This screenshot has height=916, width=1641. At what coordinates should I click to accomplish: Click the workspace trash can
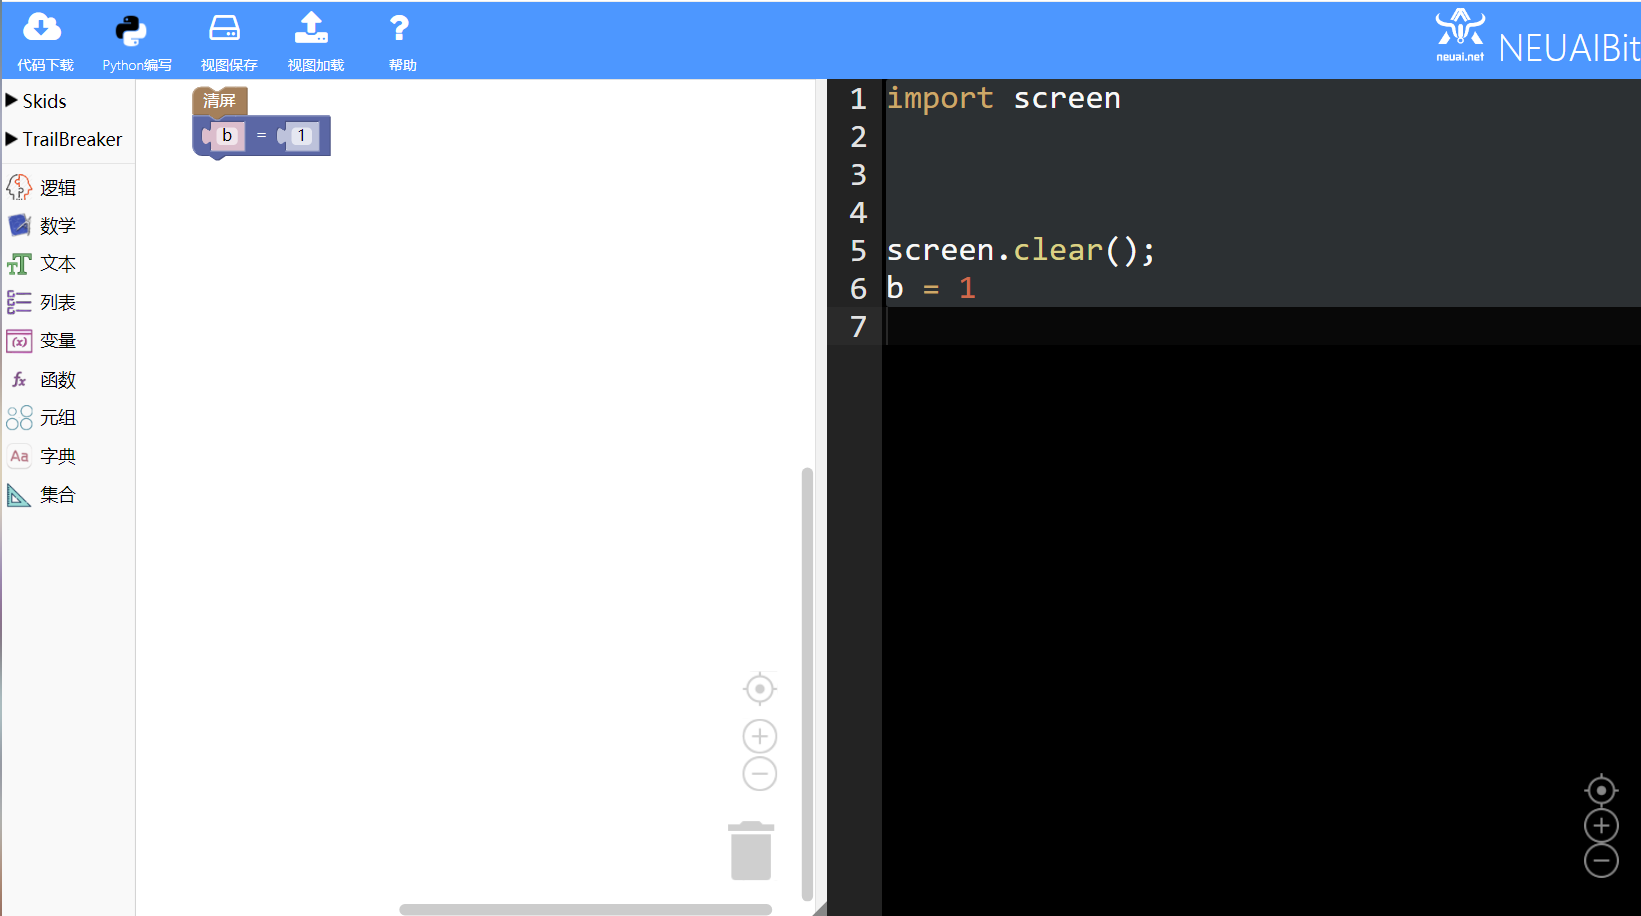click(x=751, y=851)
